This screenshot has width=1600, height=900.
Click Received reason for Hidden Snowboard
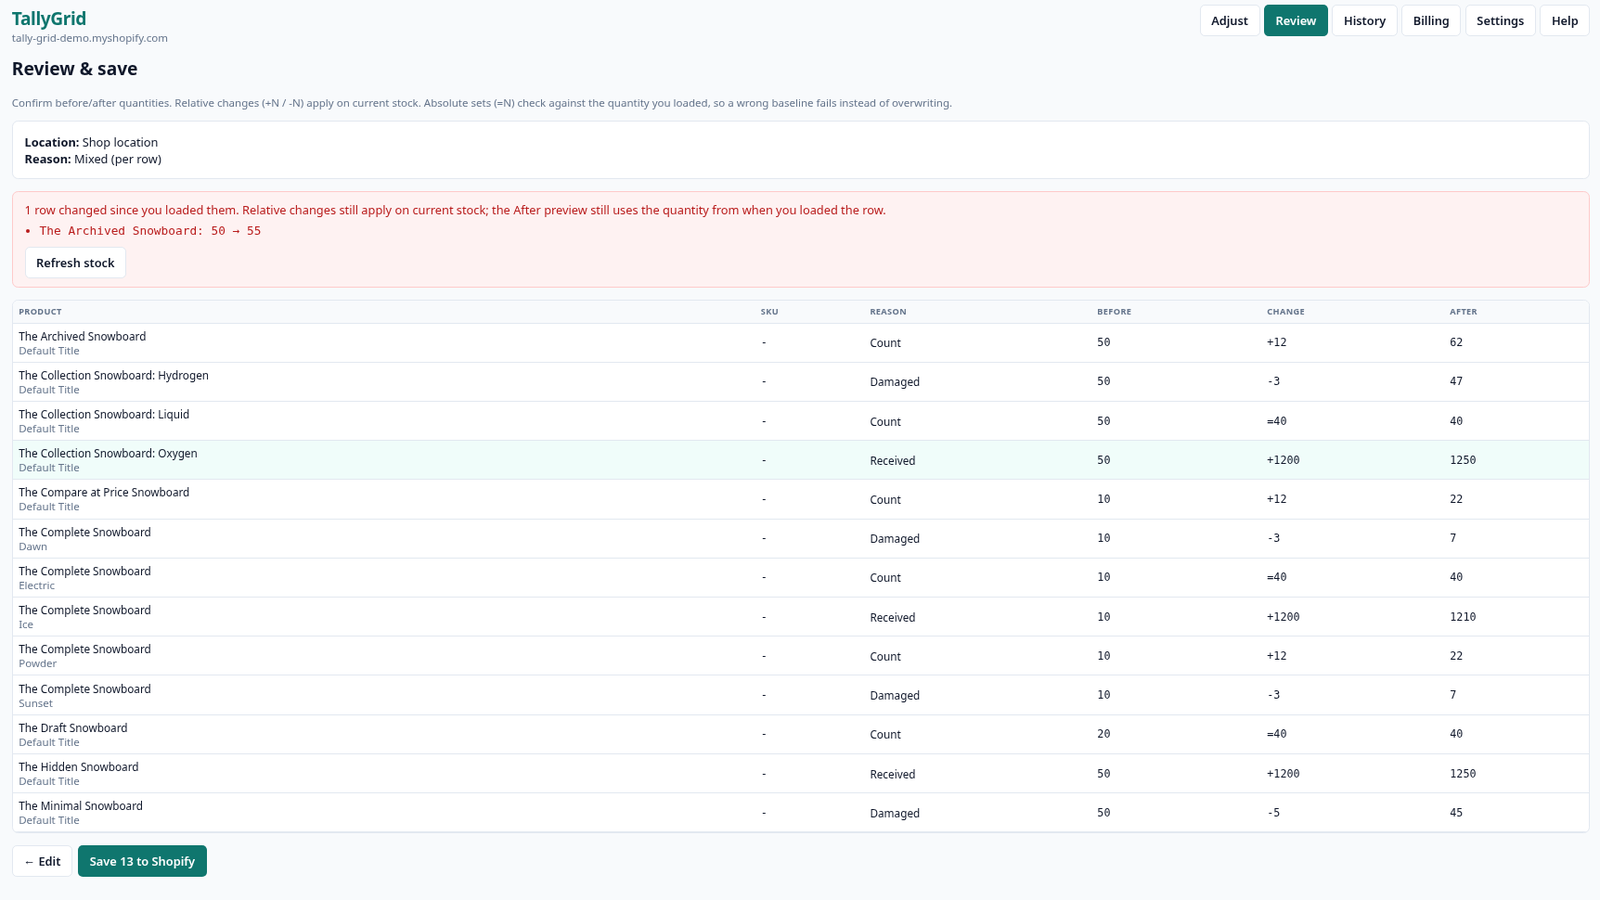[893, 774]
